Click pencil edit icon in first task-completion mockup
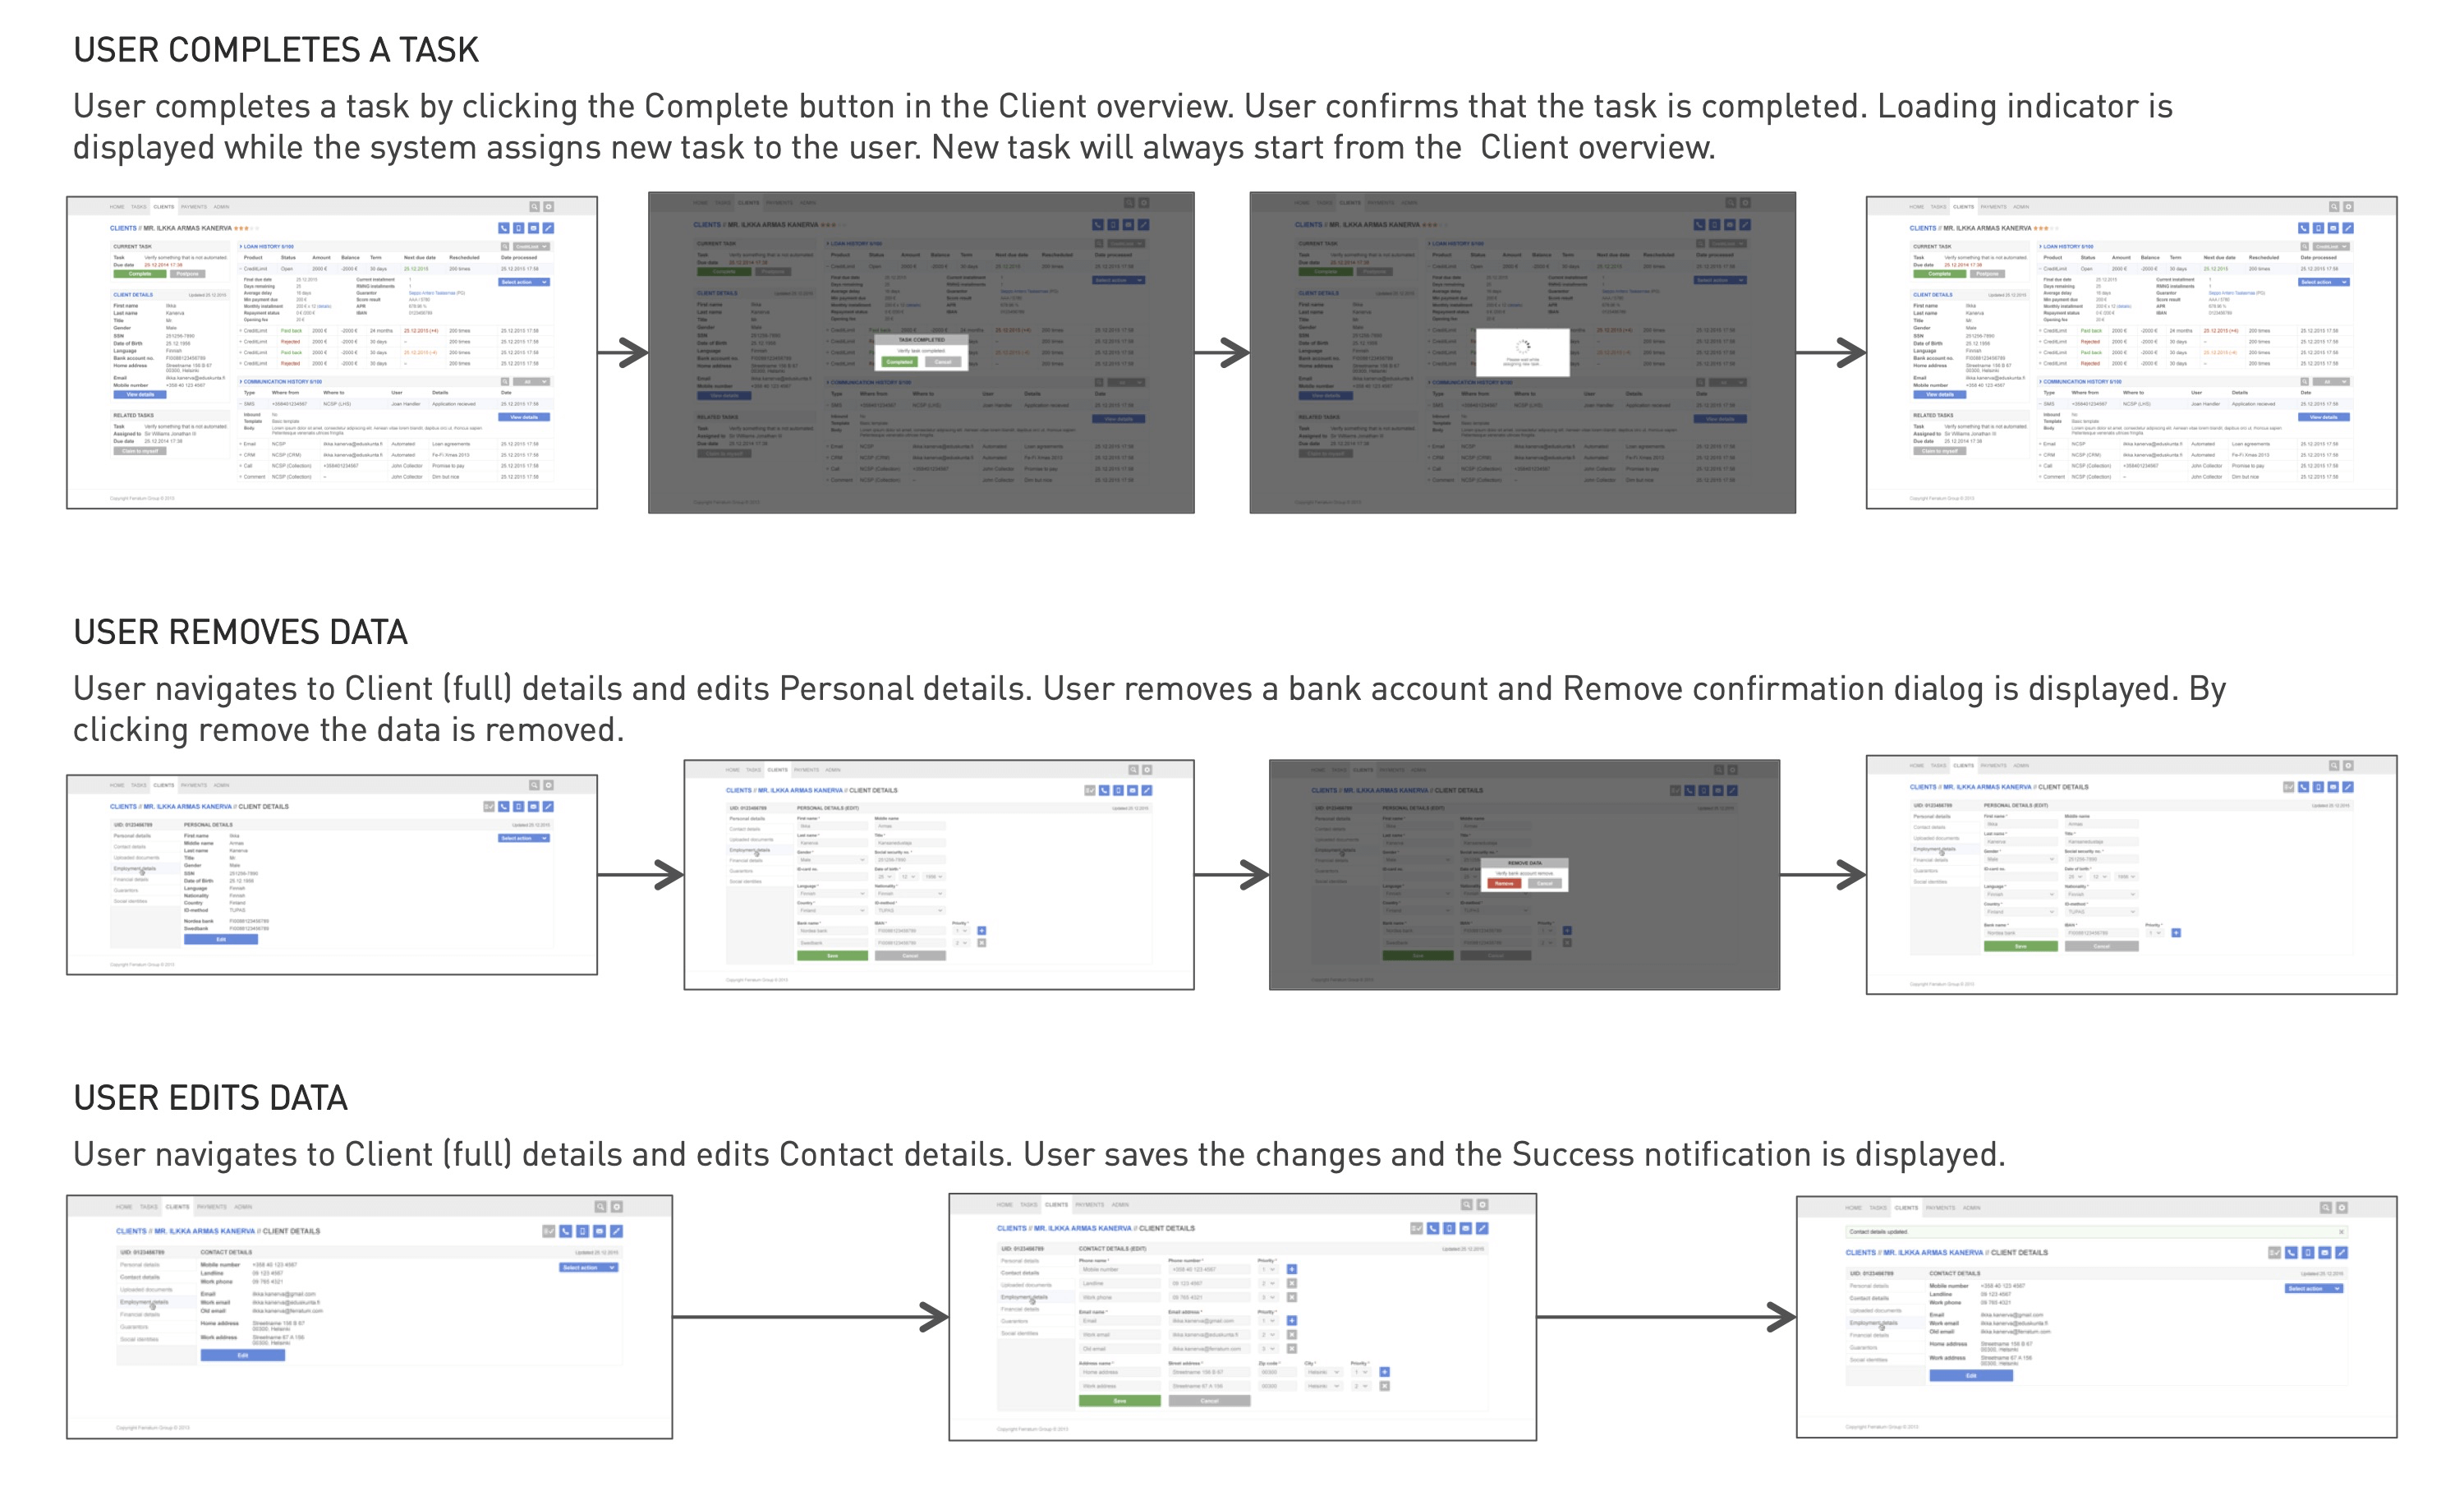Screen dimensions: 2464x1491 tap(548, 228)
